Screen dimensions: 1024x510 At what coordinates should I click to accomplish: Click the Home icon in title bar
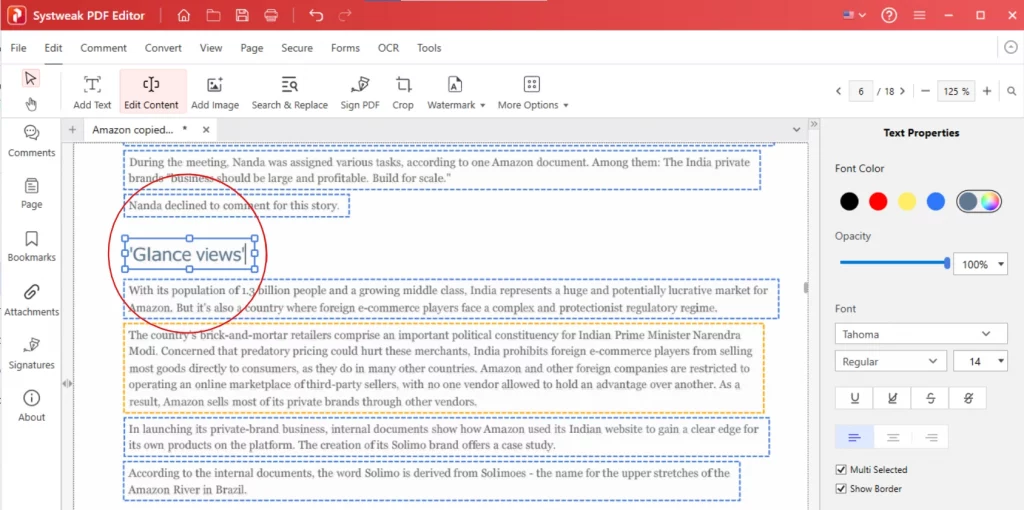(x=184, y=16)
